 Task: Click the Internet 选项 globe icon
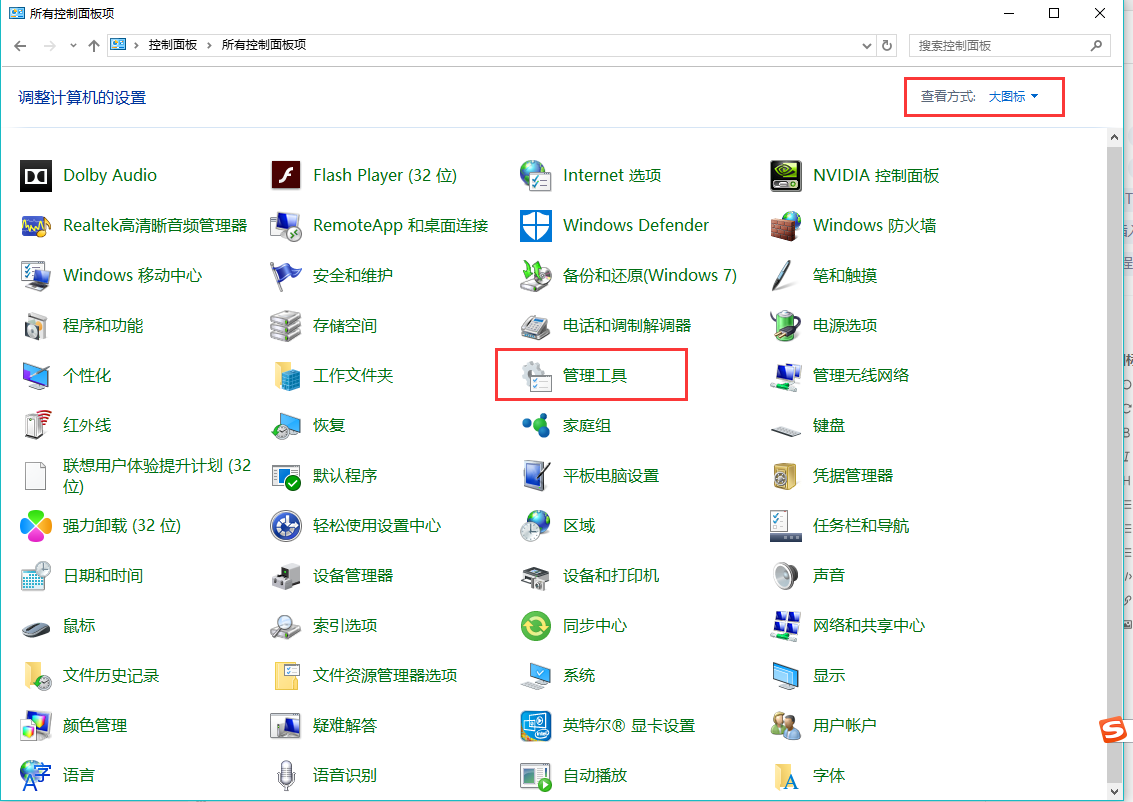click(536, 176)
